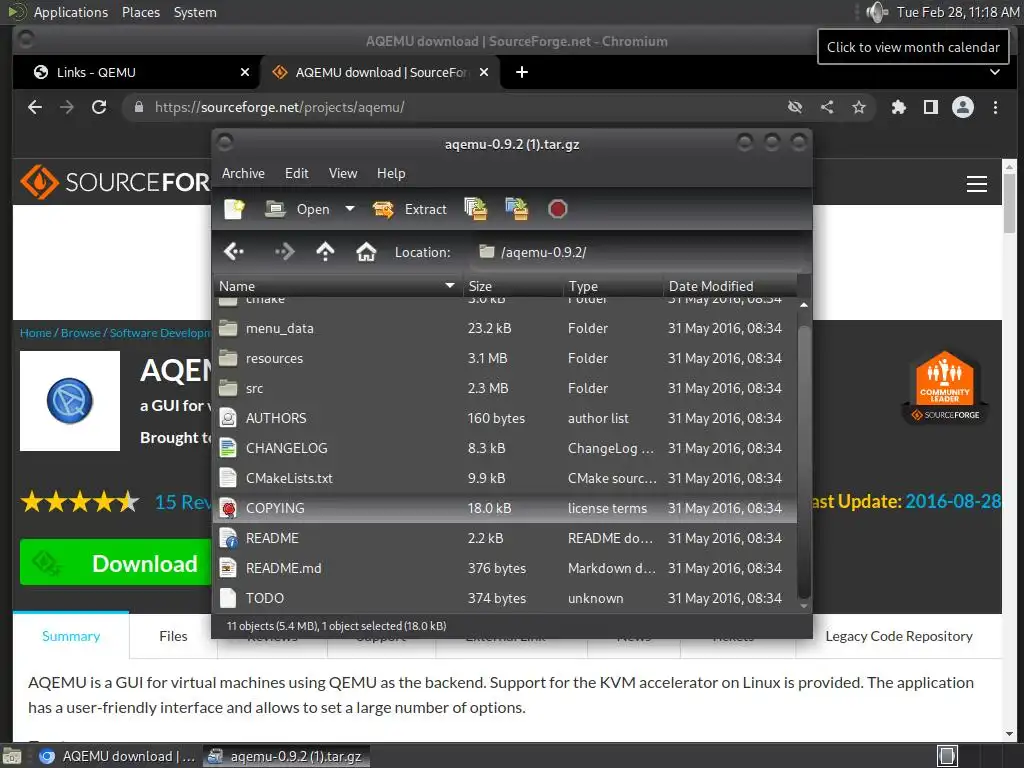Sort files by Size column
The height and width of the screenshot is (768, 1024).
[x=511, y=286]
